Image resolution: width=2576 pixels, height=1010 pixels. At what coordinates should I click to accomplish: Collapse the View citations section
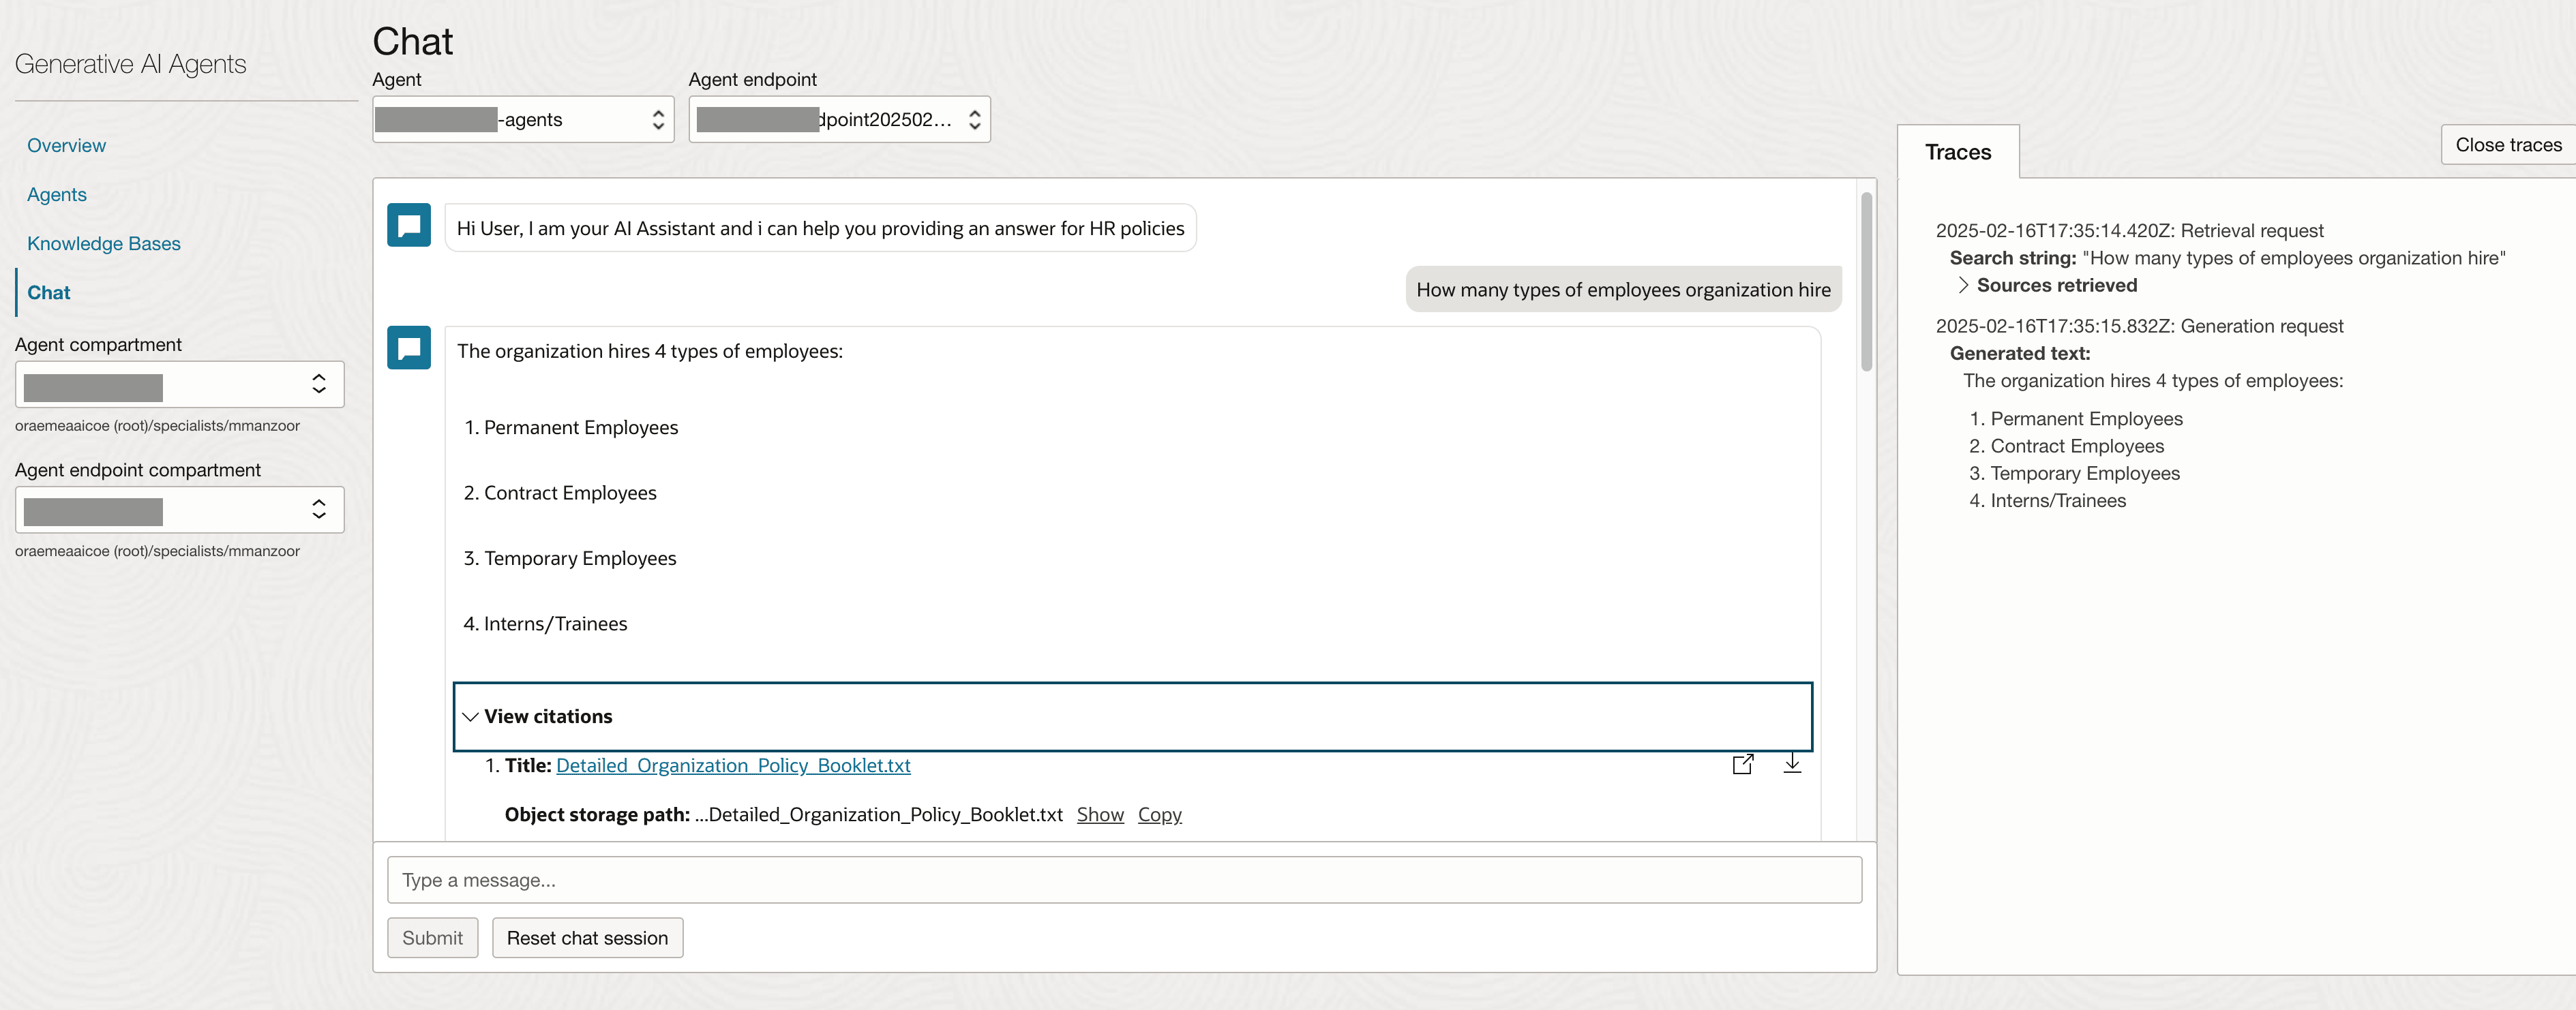click(472, 714)
